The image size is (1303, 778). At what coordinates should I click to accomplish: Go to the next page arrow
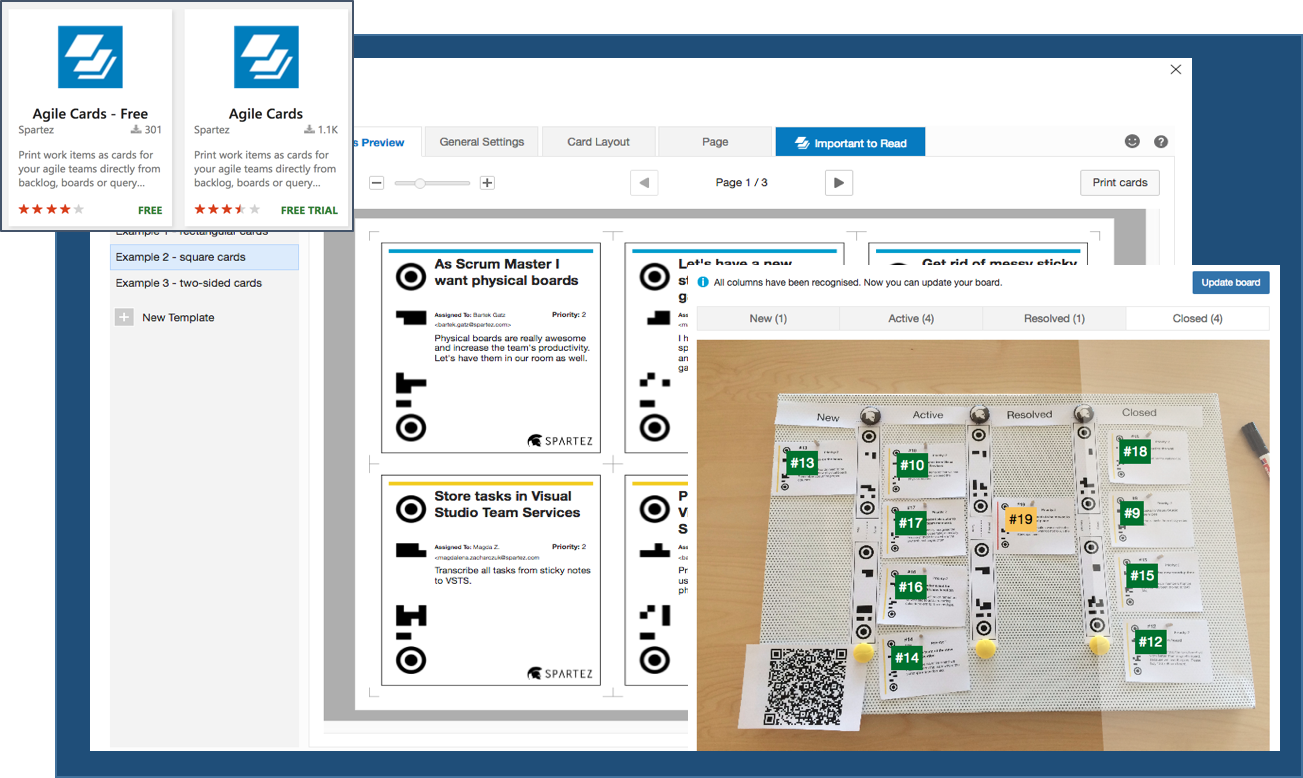(x=839, y=183)
